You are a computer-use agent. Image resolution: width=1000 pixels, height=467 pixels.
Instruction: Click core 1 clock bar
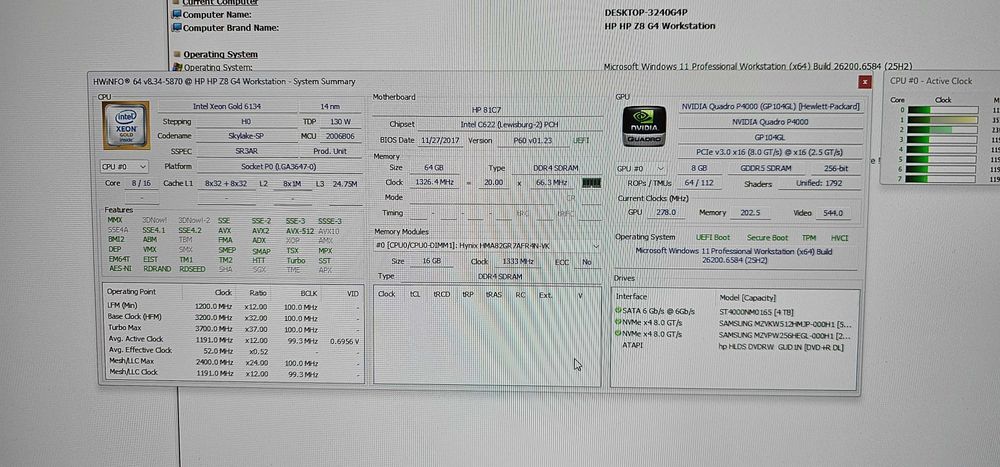click(x=943, y=120)
